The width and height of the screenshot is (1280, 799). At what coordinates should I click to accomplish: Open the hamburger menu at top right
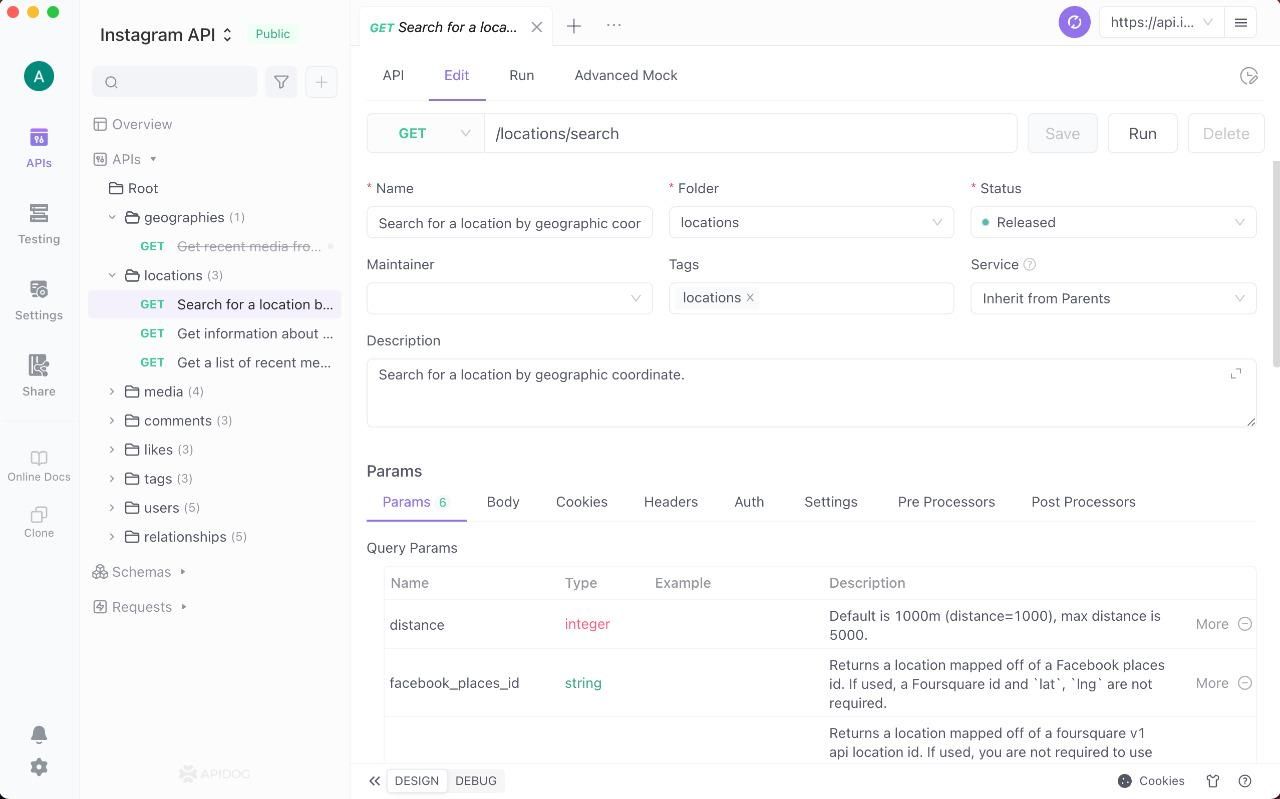click(x=1241, y=22)
